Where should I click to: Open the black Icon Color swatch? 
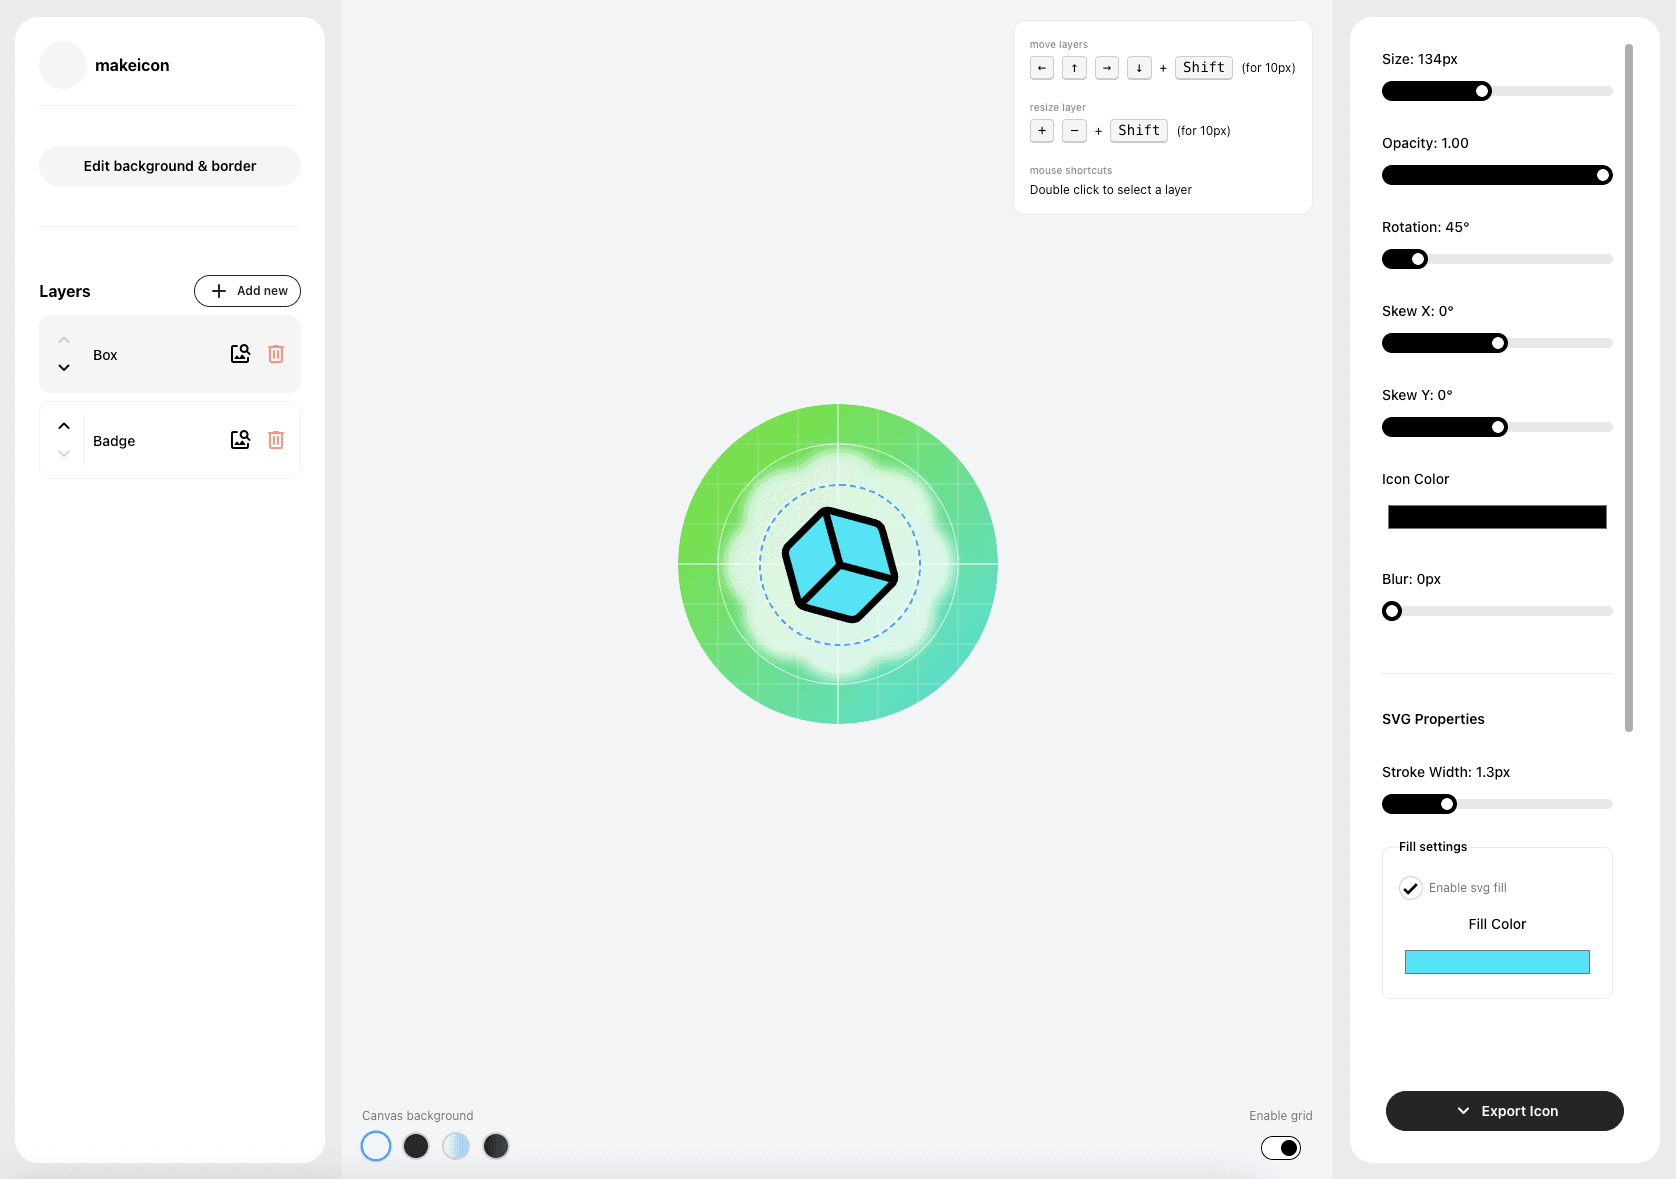[1497, 517]
